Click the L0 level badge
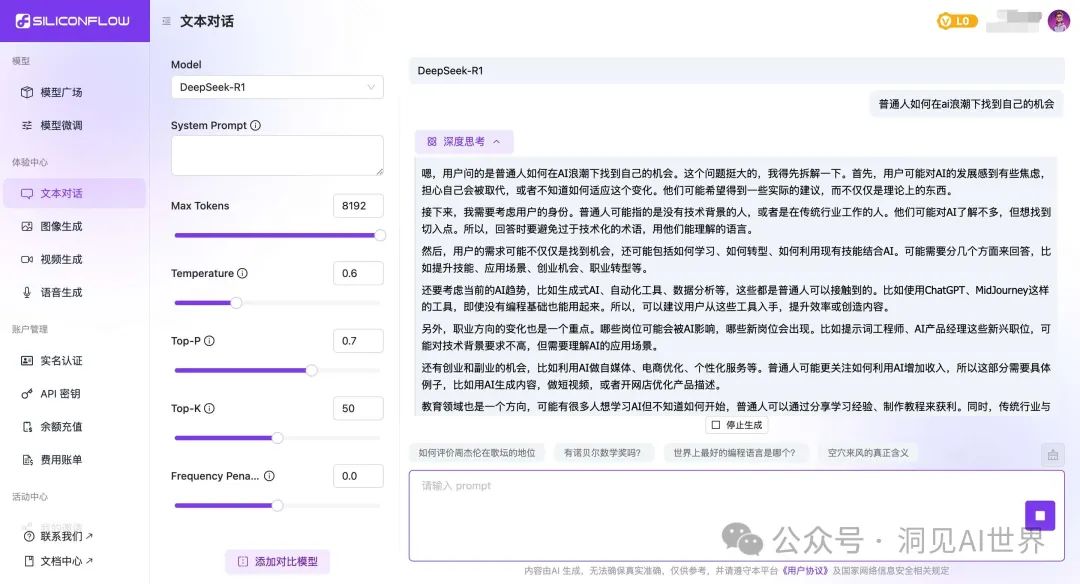Viewport: 1080px width, 584px height. pyautogui.click(x=957, y=21)
